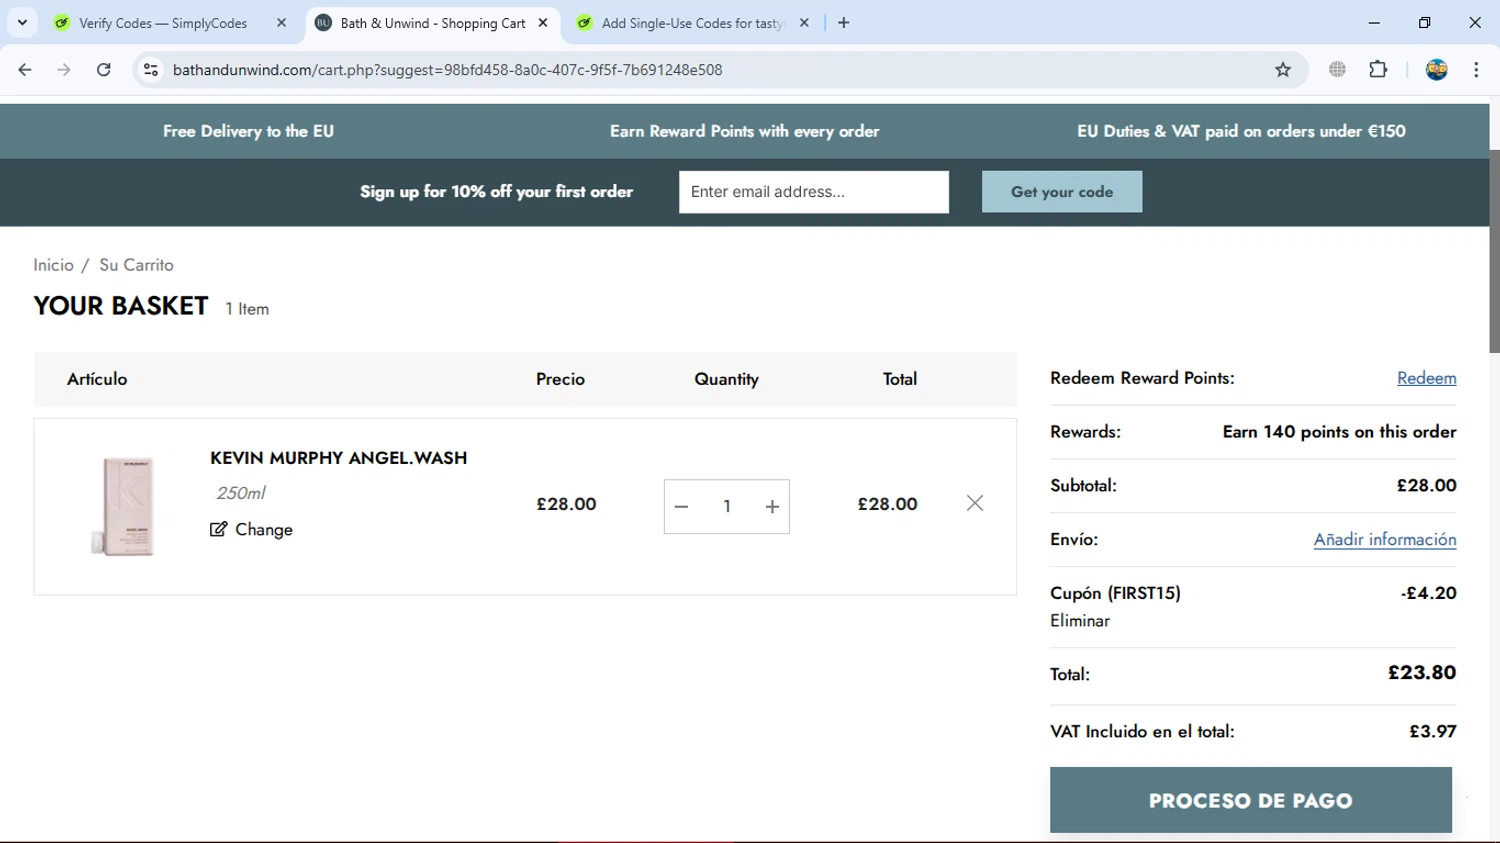The width and height of the screenshot is (1500, 843).
Task: Focus the Enter email address field
Action: 814,192
